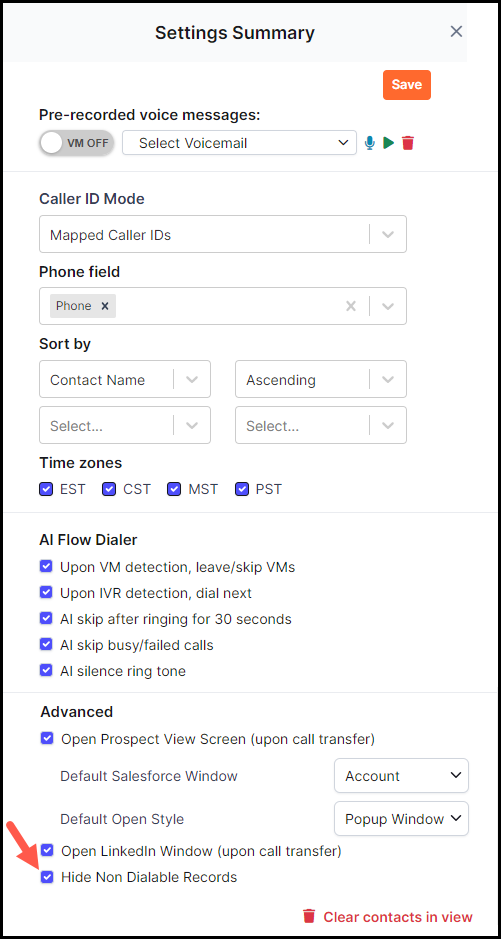501x939 pixels.
Task: Disable Hide Non Dialable Records
Action: (46, 877)
